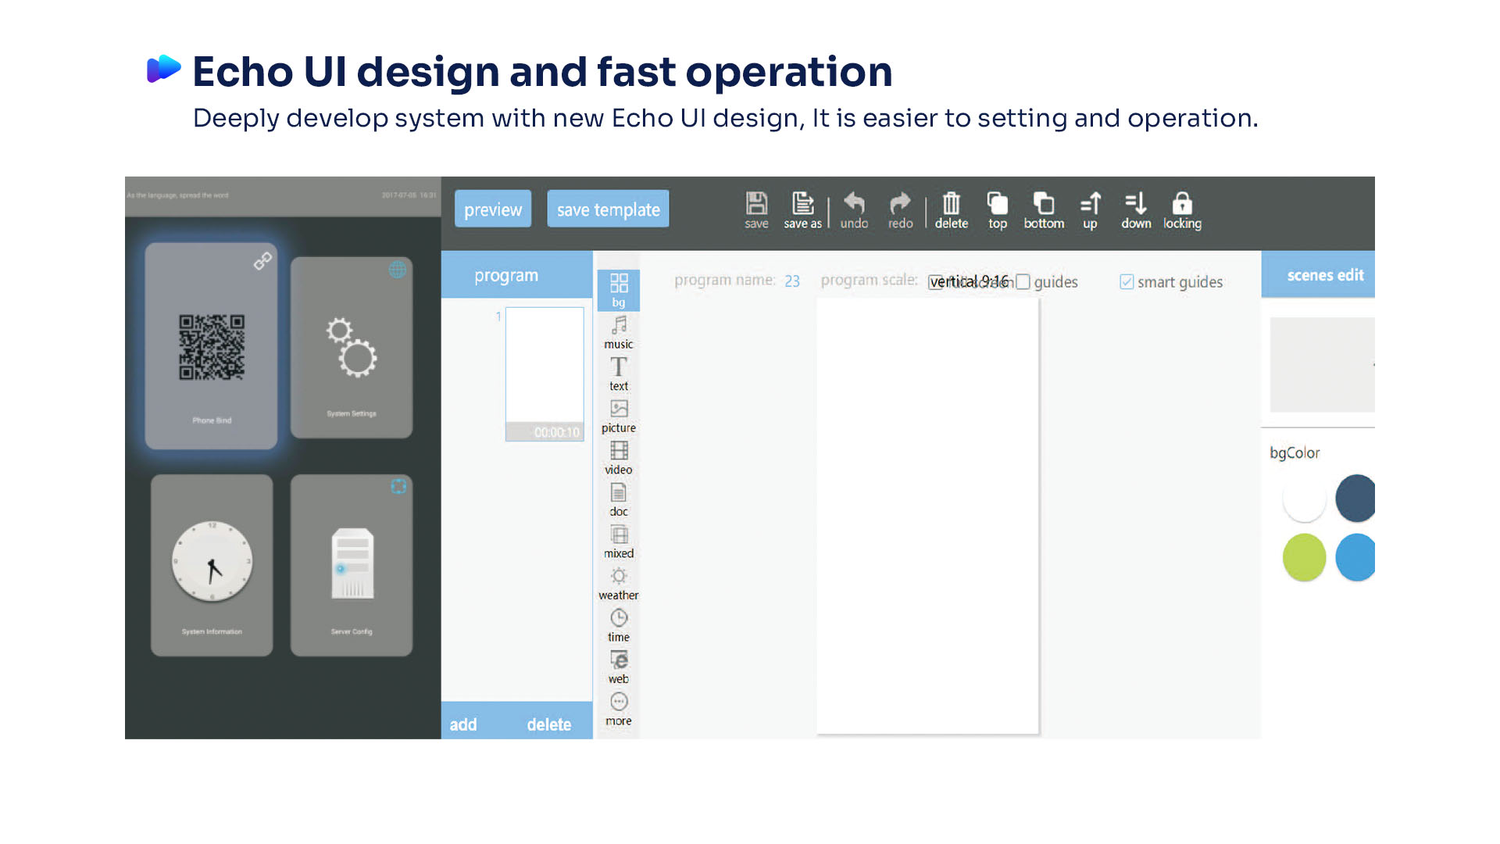This screenshot has width=1500, height=844.
Task: Undo the last action
Action: pyautogui.click(x=854, y=210)
